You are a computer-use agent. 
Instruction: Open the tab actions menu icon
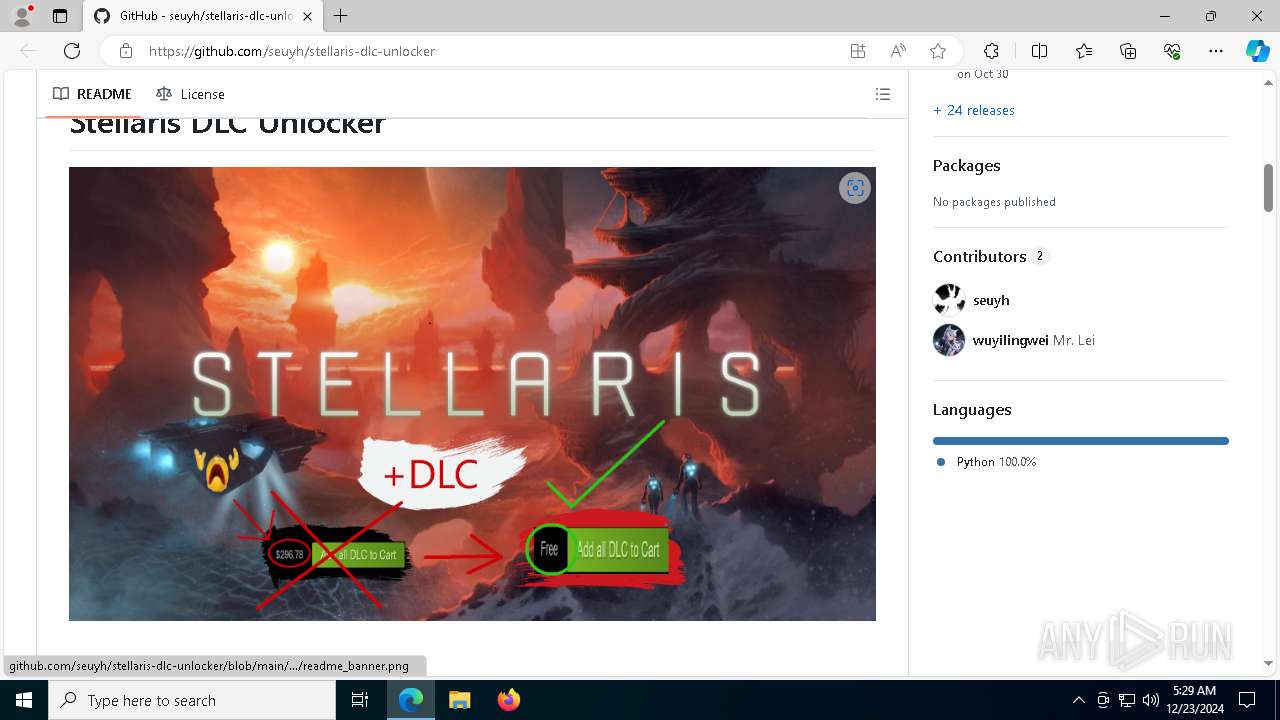pos(60,16)
